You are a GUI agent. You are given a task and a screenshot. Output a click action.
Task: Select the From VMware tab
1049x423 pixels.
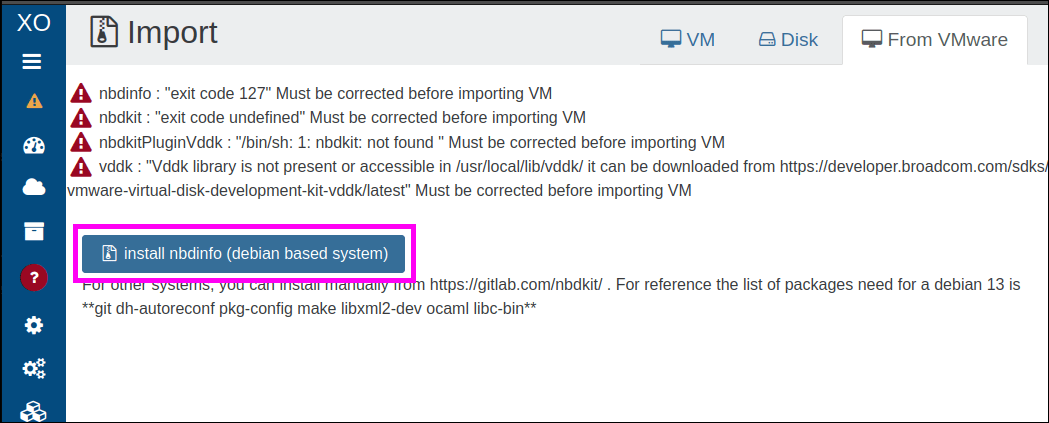pos(935,39)
